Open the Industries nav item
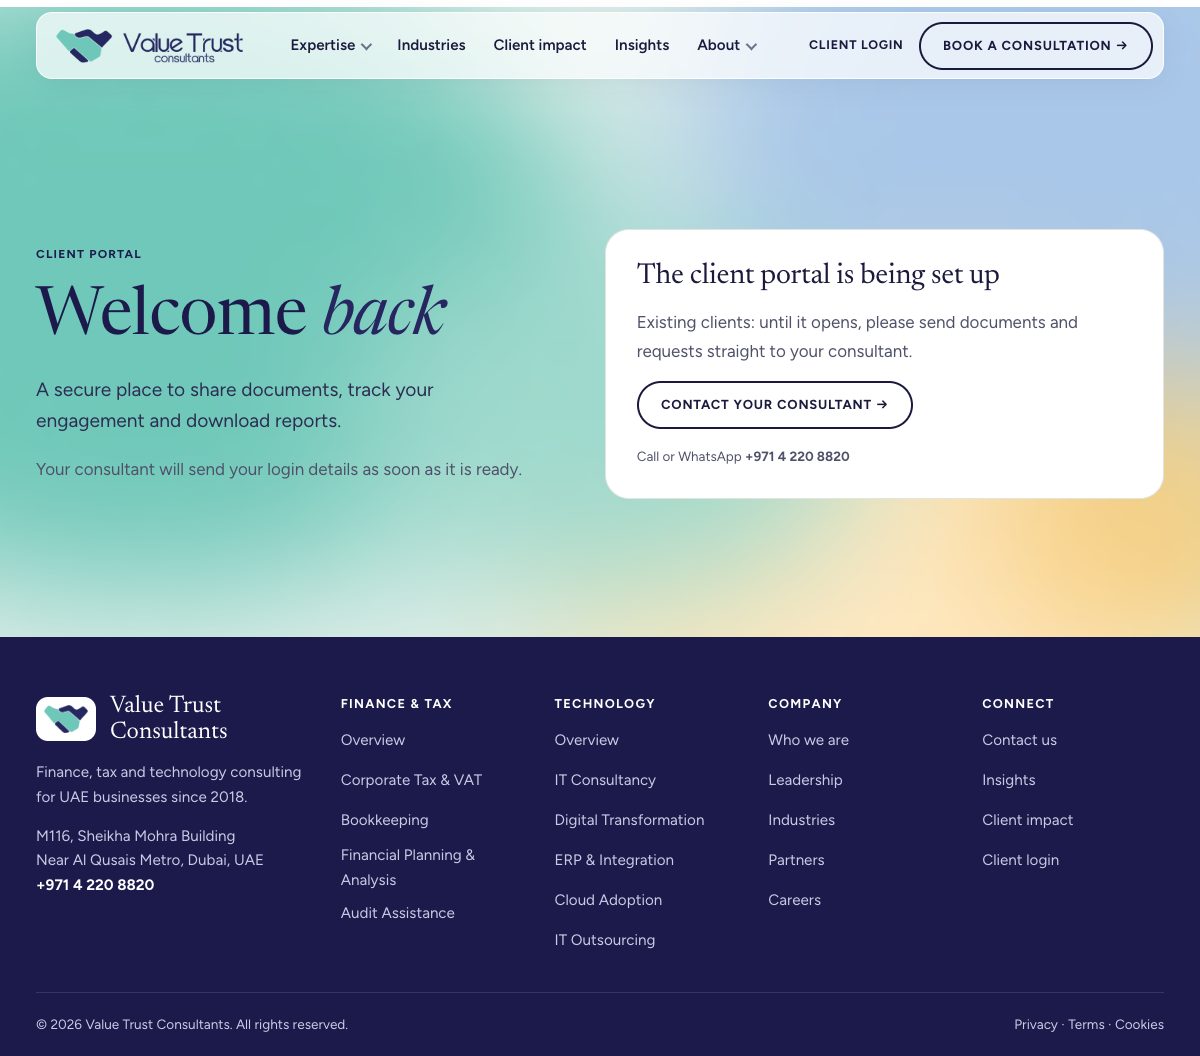 coord(431,45)
